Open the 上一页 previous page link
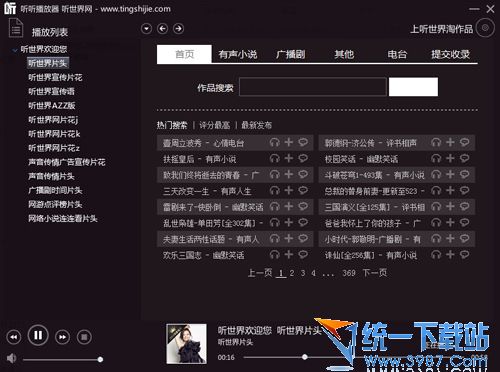Image resolution: width=500 pixels, height=372 pixels. [x=260, y=273]
